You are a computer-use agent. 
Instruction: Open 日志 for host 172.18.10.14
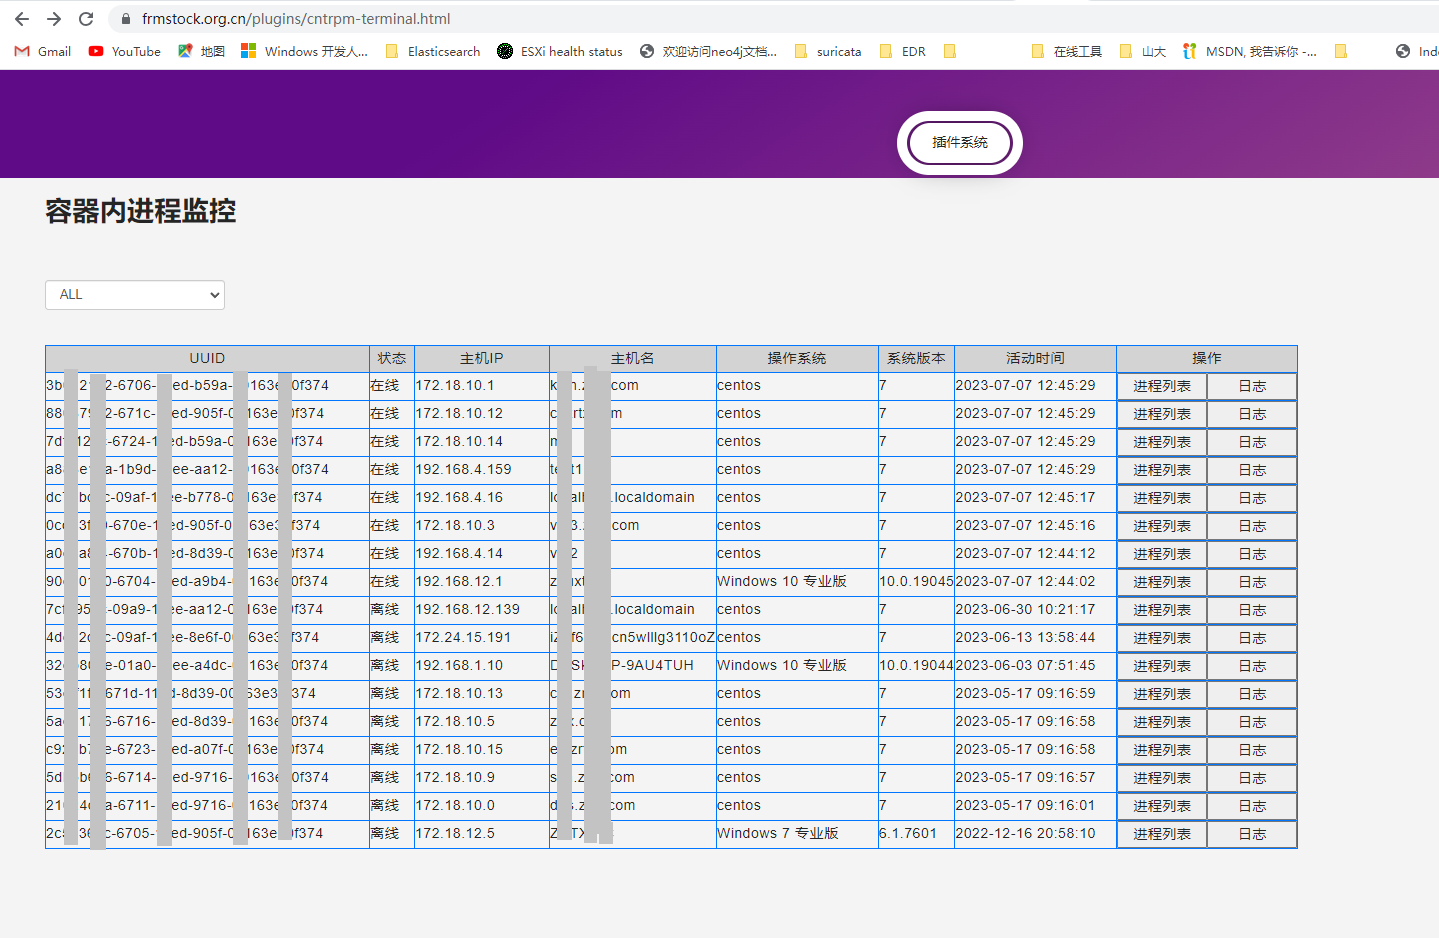click(x=1252, y=442)
